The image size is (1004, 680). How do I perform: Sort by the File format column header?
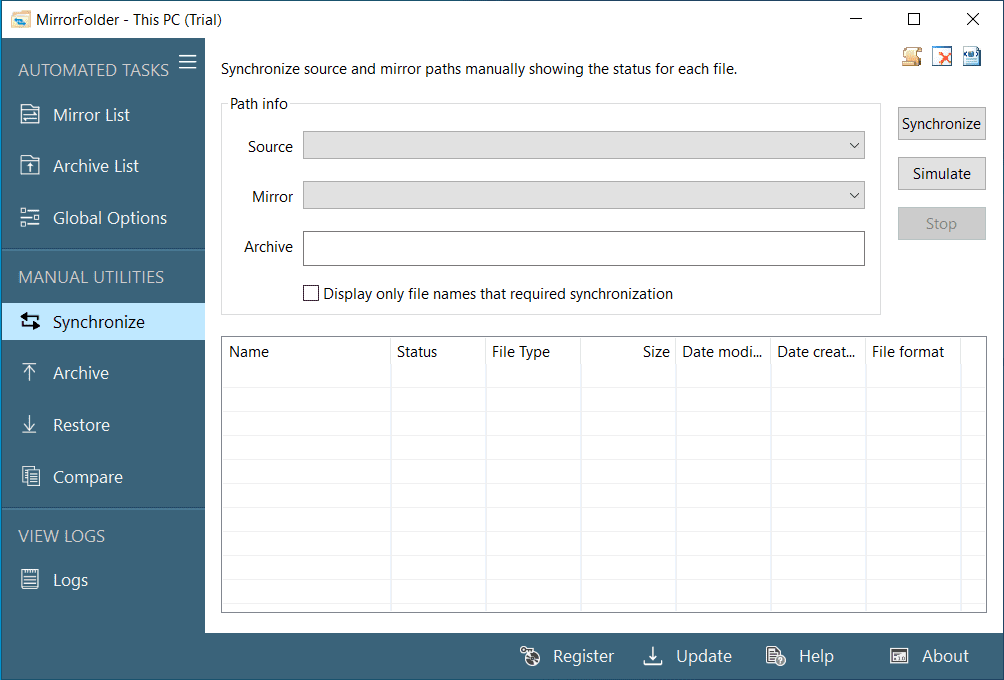(x=913, y=352)
